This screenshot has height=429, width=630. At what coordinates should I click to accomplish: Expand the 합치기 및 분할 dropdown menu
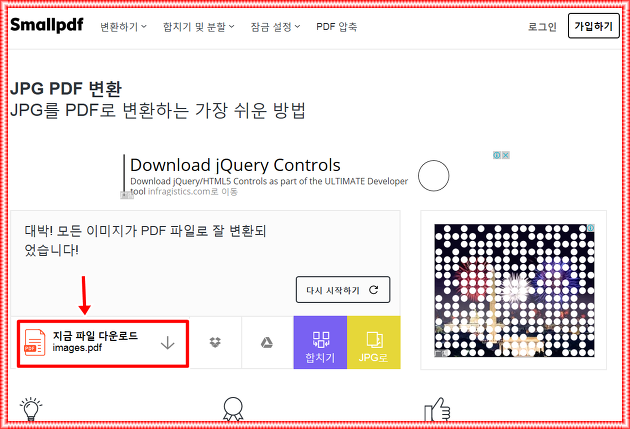[x=198, y=27]
